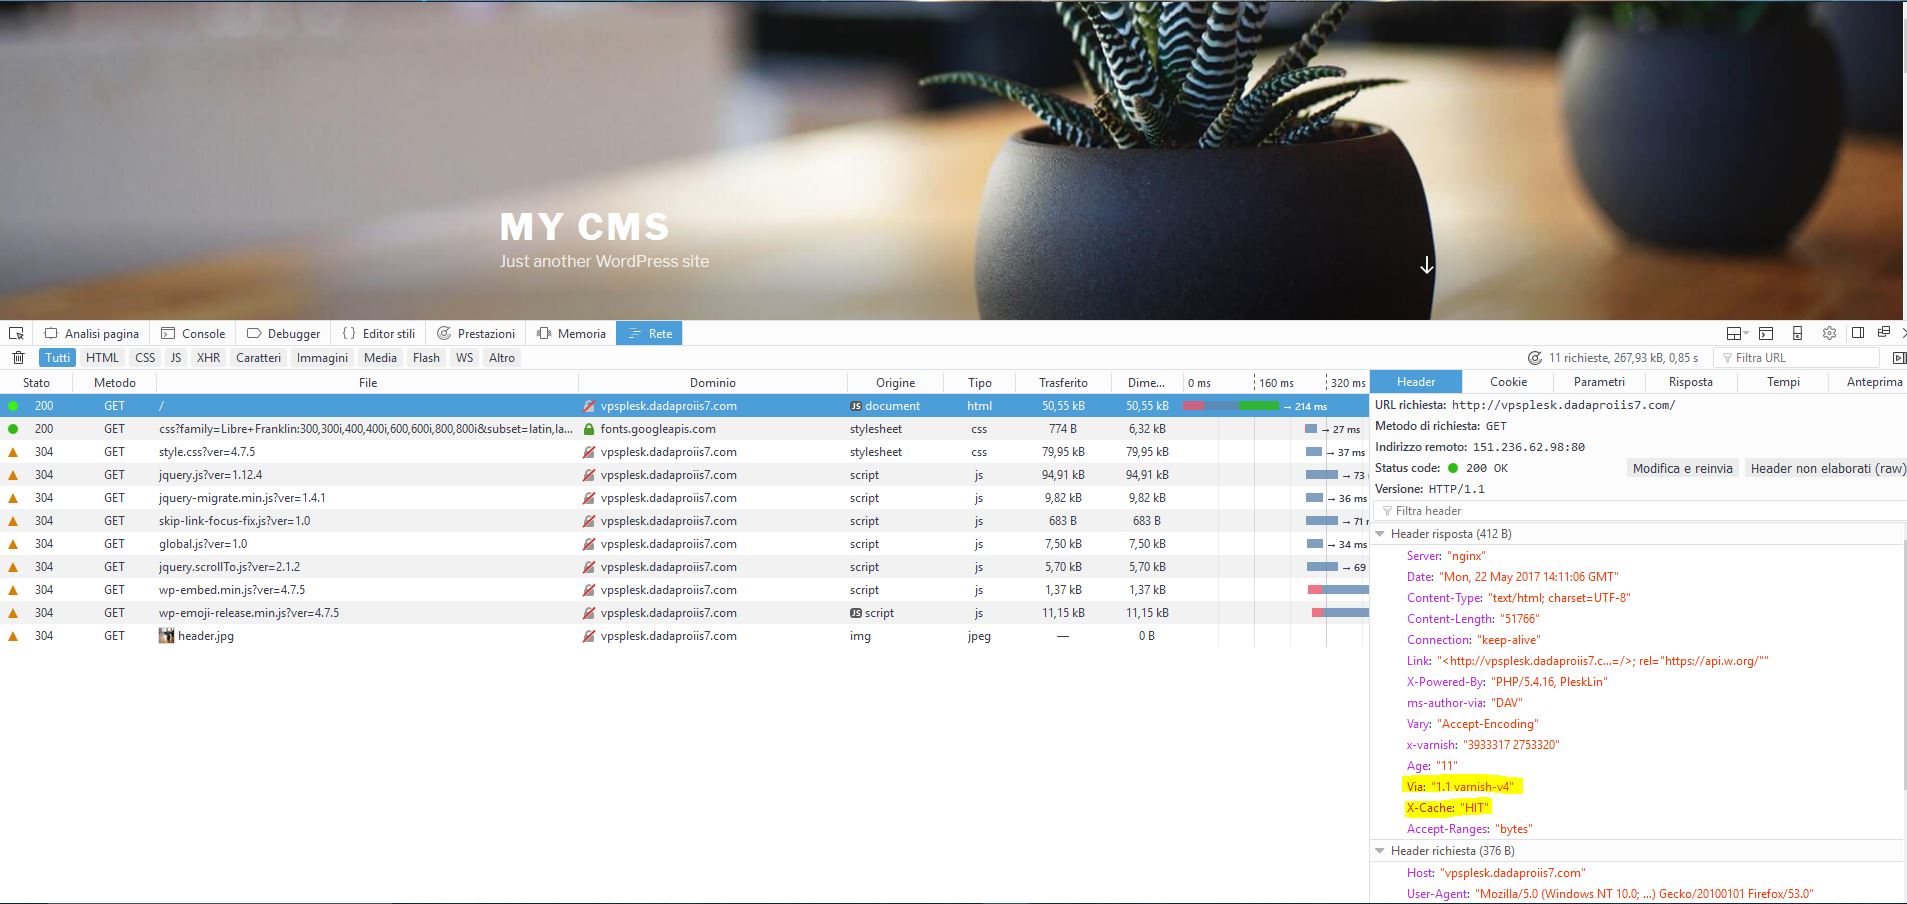Click the Filtra header input field
1907x904 pixels.
(x=1640, y=511)
